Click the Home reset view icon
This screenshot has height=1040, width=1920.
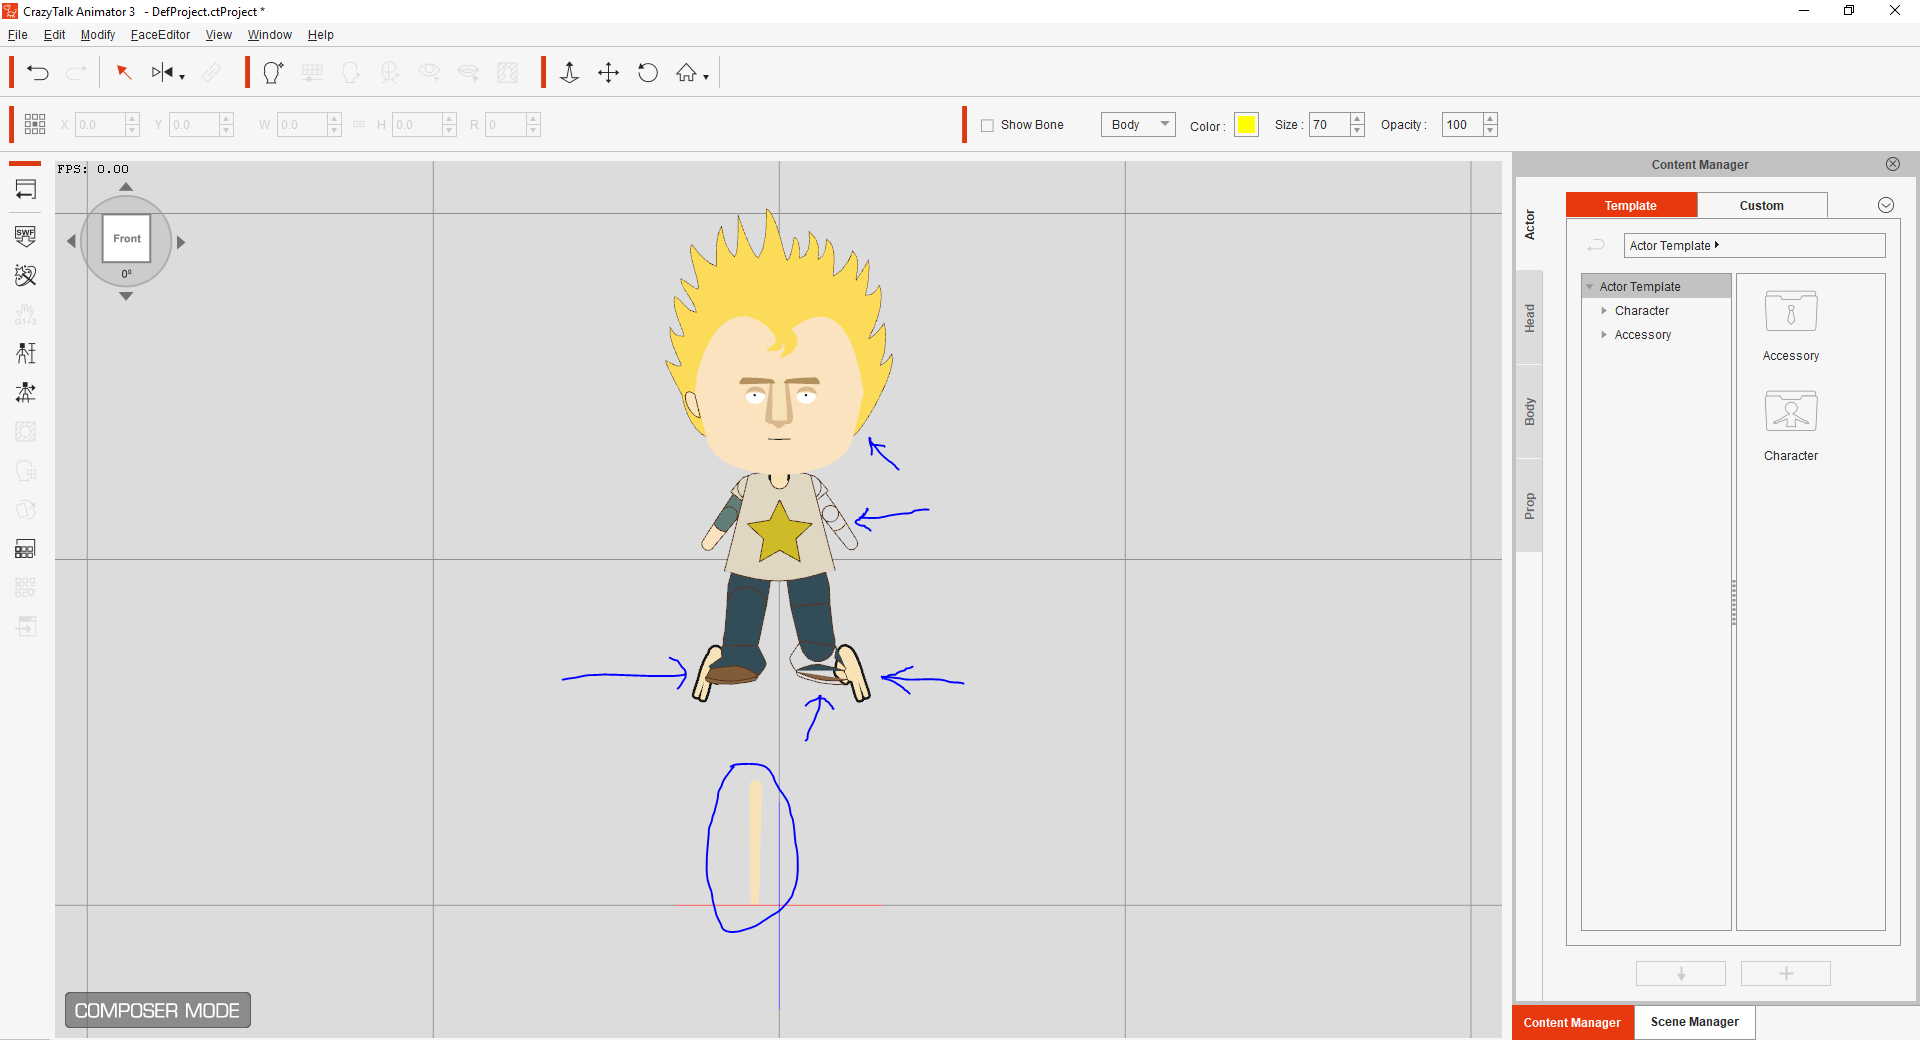[x=687, y=73]
